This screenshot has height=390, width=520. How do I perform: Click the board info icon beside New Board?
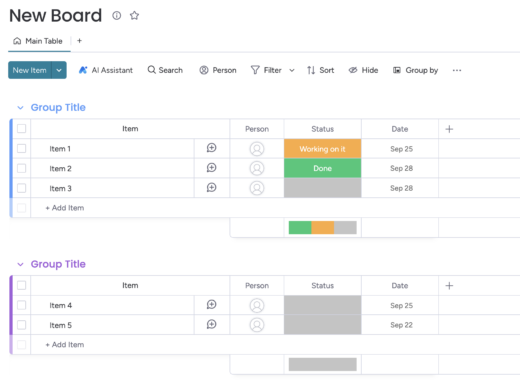[x=117, y=15]
